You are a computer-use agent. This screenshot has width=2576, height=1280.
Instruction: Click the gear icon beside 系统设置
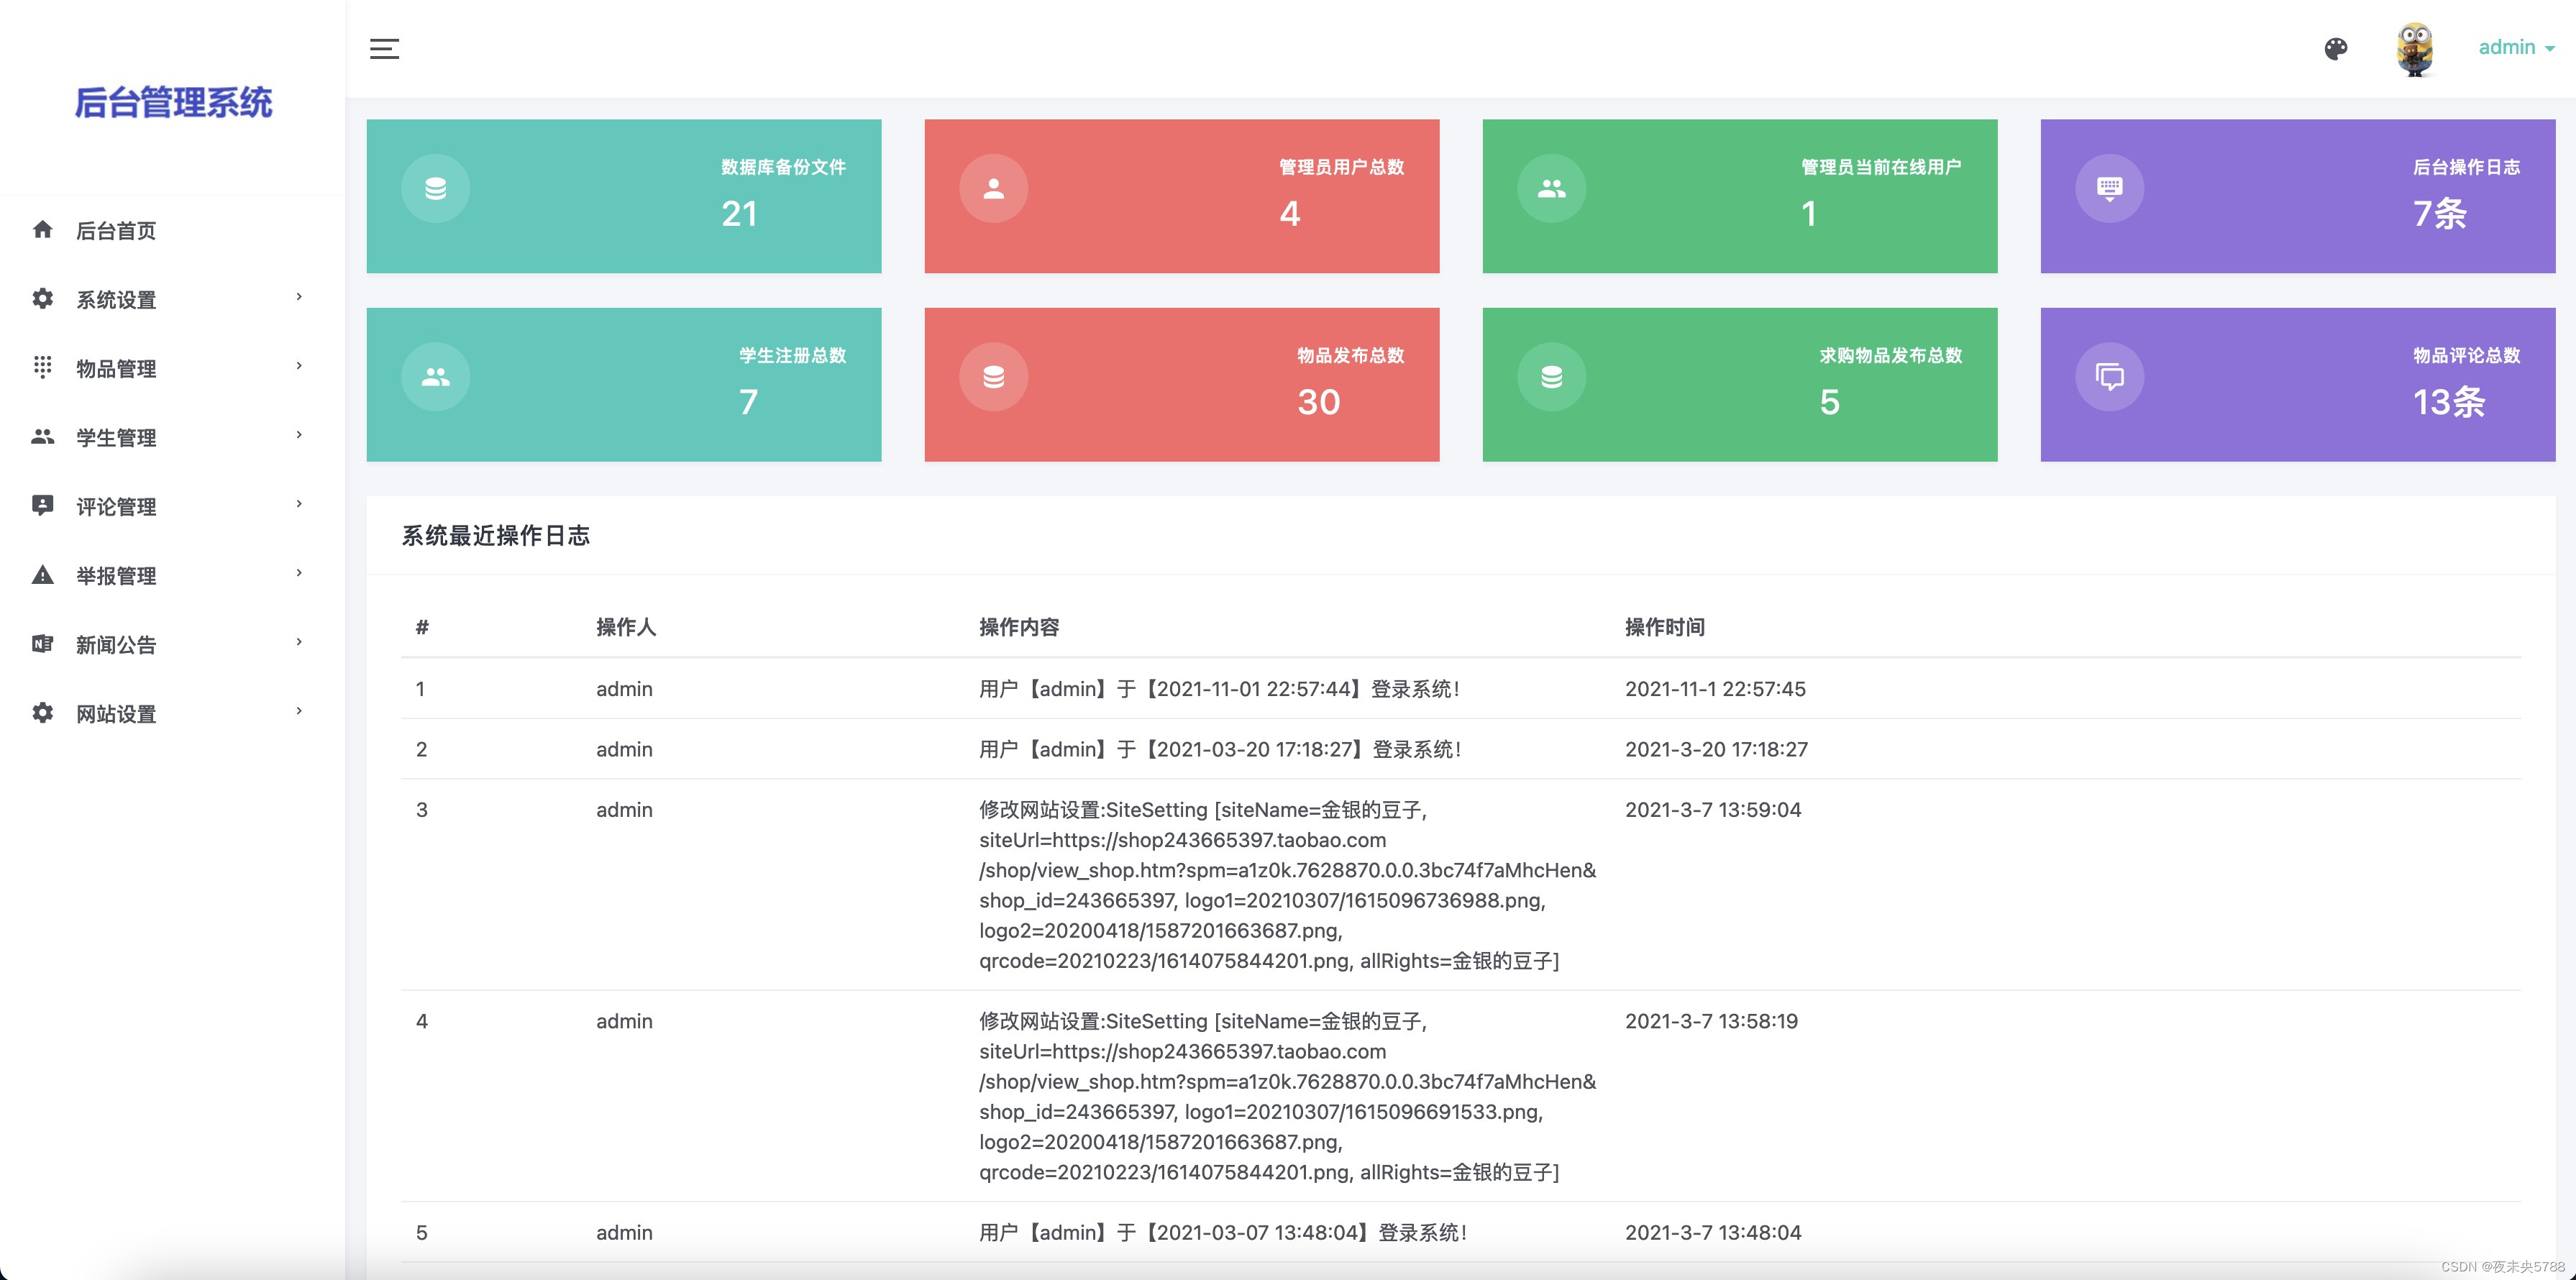click(42, 299)
